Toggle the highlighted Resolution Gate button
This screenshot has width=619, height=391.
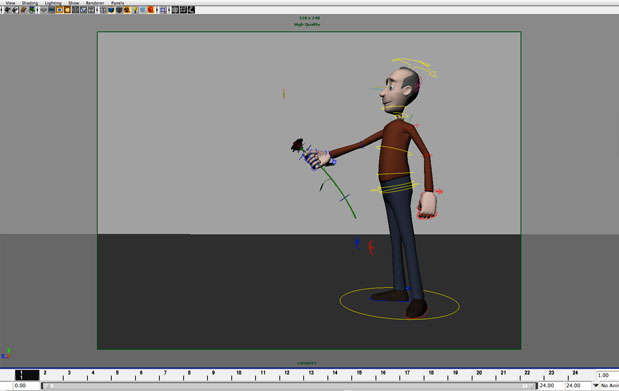point(59,10)
